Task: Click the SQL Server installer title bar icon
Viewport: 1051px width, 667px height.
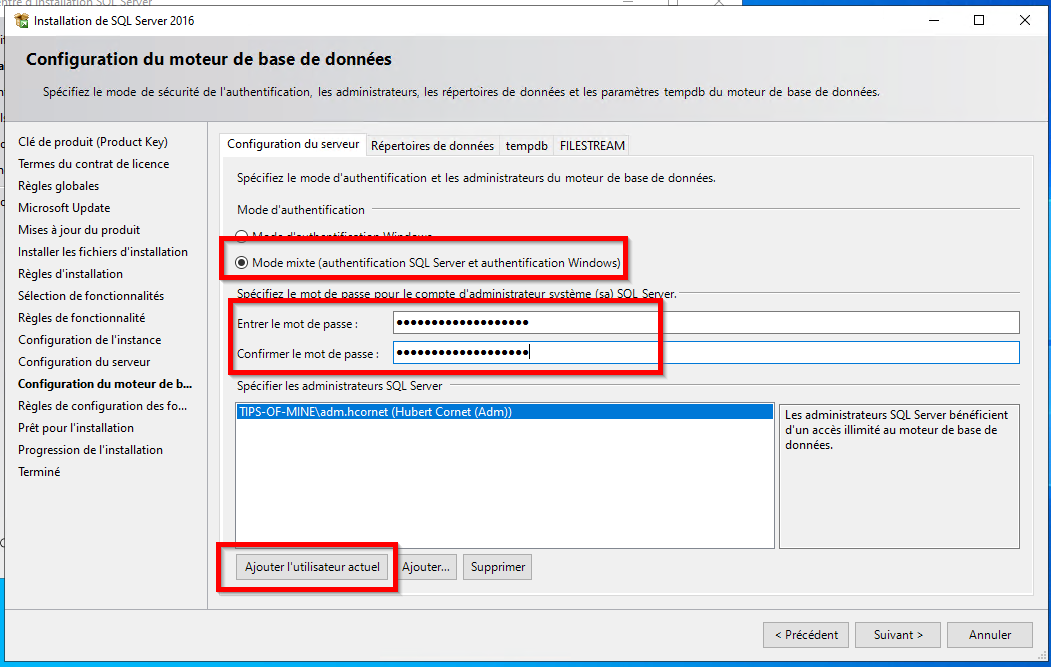Action: pyautogui.click(x=21, y=21)
